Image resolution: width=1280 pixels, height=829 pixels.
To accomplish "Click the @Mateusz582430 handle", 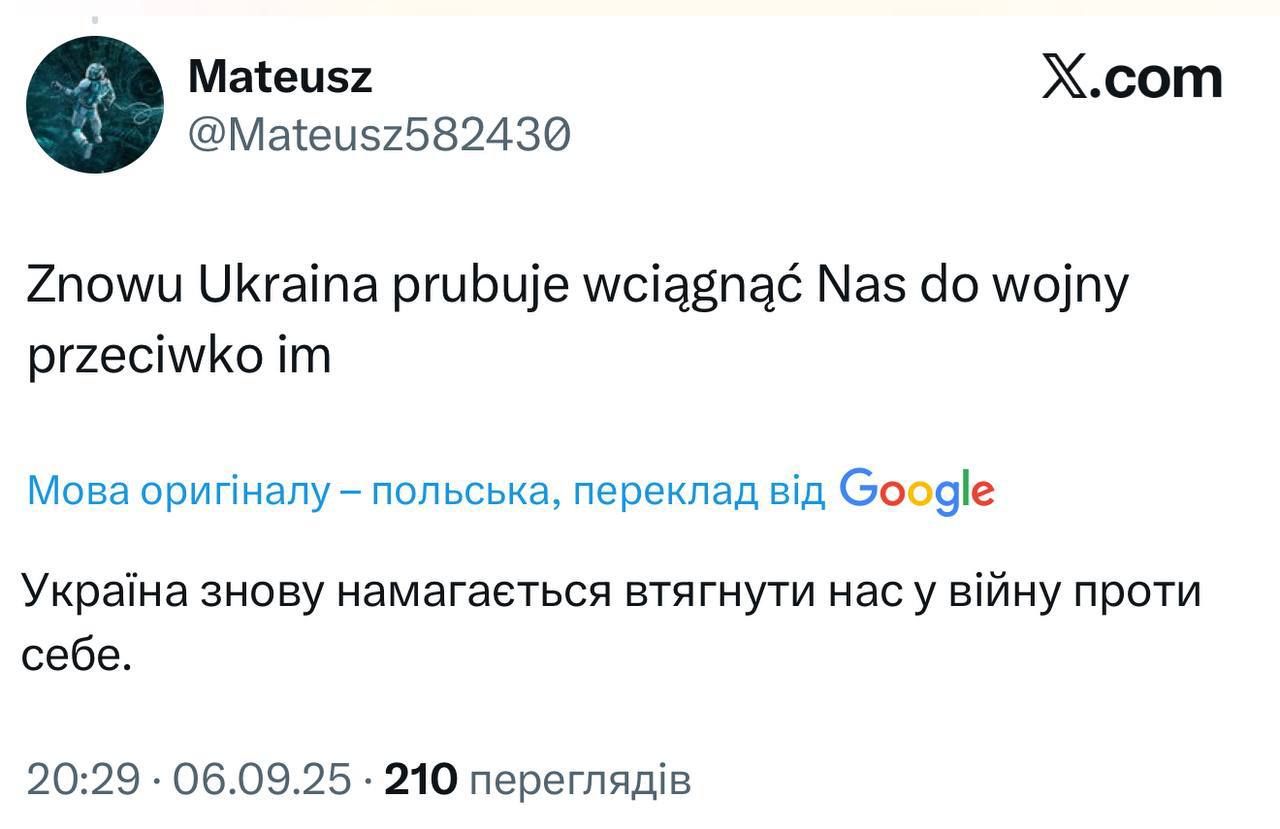I will point(379,133).
